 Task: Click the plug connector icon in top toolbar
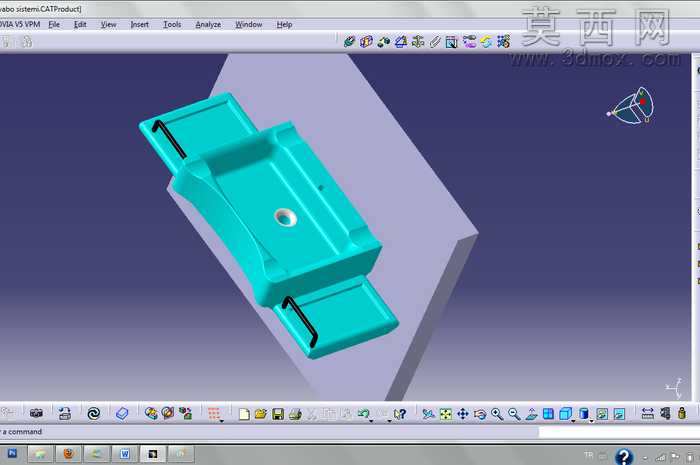(x=349, y=42)
